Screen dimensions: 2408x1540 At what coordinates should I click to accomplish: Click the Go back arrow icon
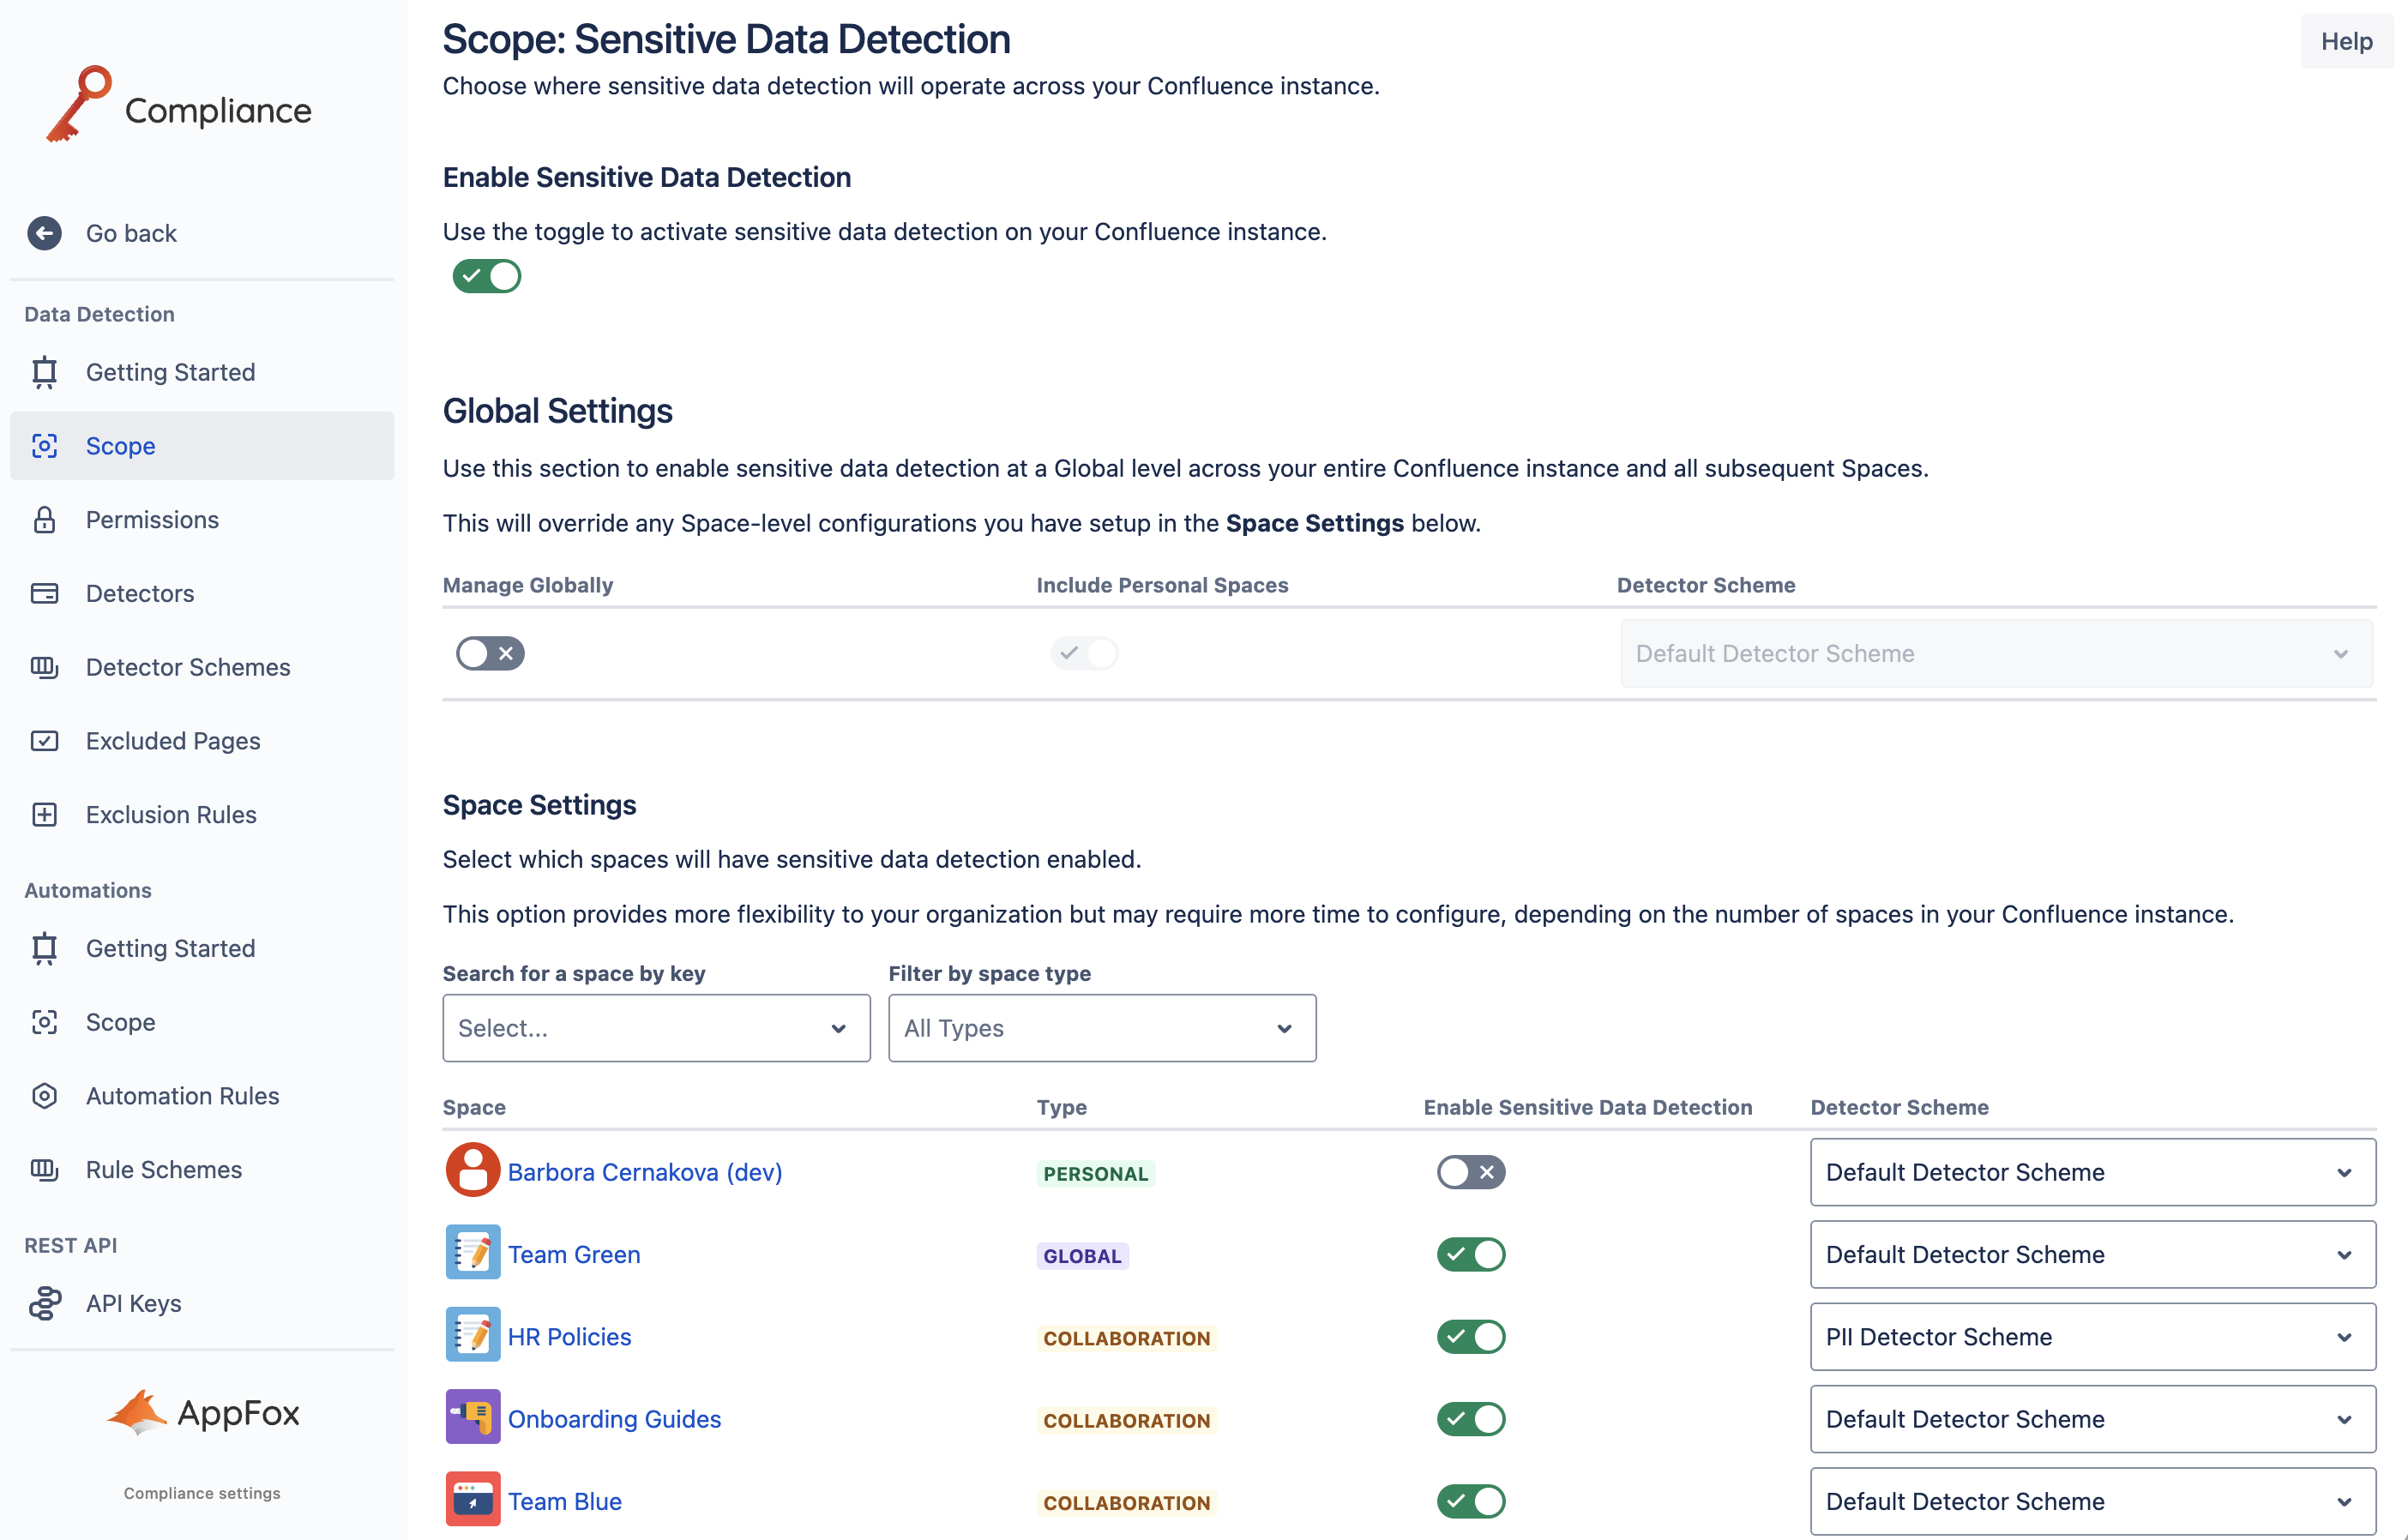pyautogui.click(x=44, y=233)
